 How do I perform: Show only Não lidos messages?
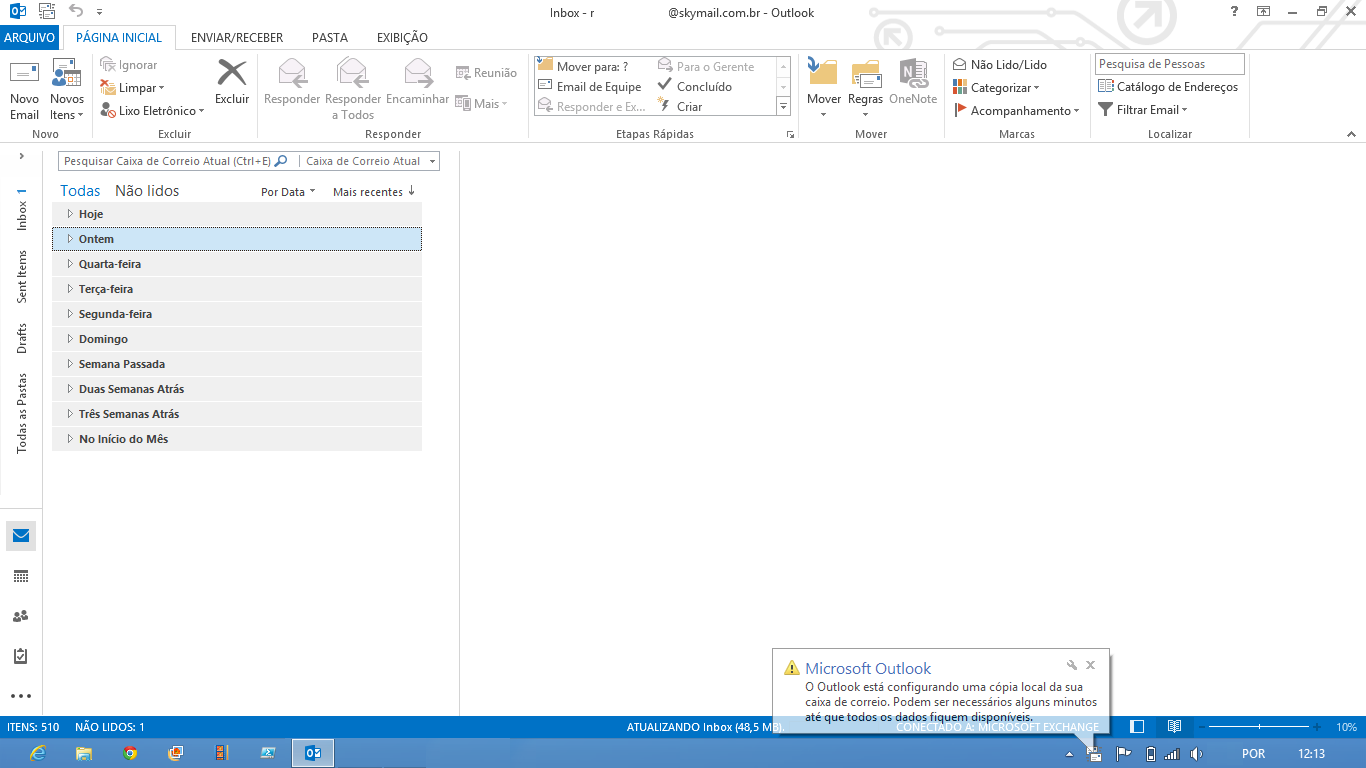point(147,191)
